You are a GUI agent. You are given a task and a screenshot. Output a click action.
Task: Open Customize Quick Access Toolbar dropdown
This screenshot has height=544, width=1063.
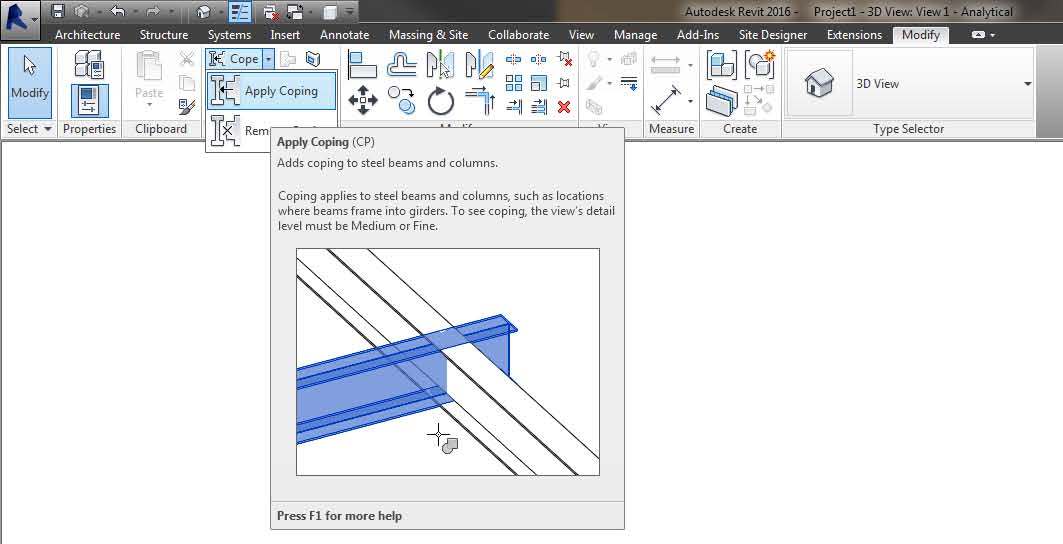[x=349, y=11]
